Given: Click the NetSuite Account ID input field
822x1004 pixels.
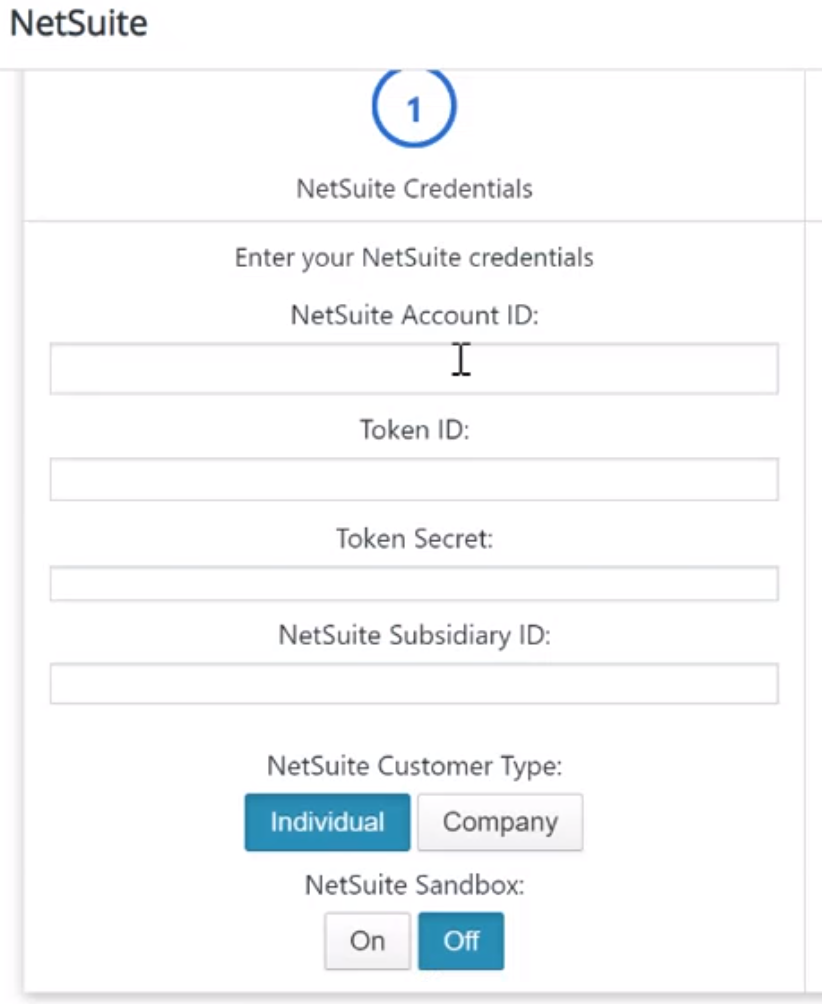Looking at the screenshot, I should (x=414, y=368).
